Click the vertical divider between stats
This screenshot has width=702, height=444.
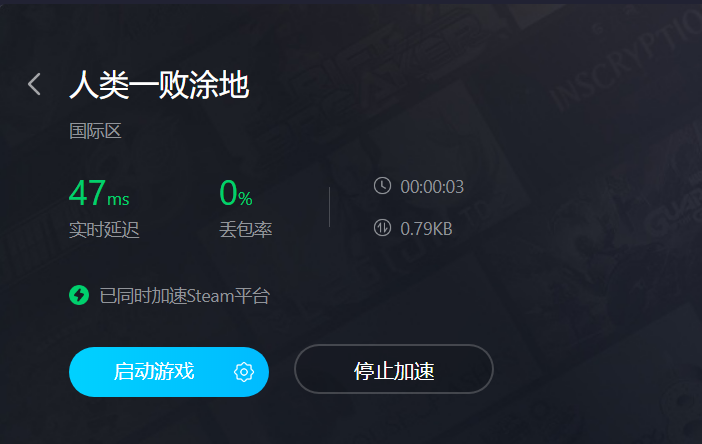pos(330,207)
